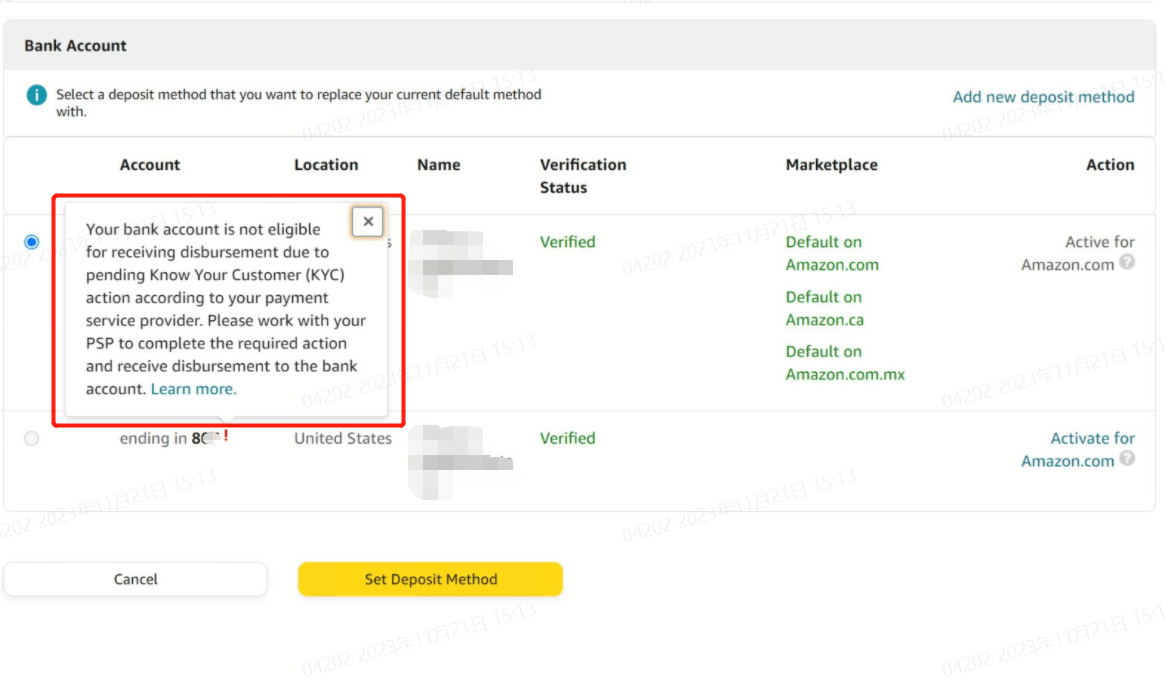This screenshot has width=1166, height=696.
Task: Click the "Cancel" button
Action: click(135, 579)
